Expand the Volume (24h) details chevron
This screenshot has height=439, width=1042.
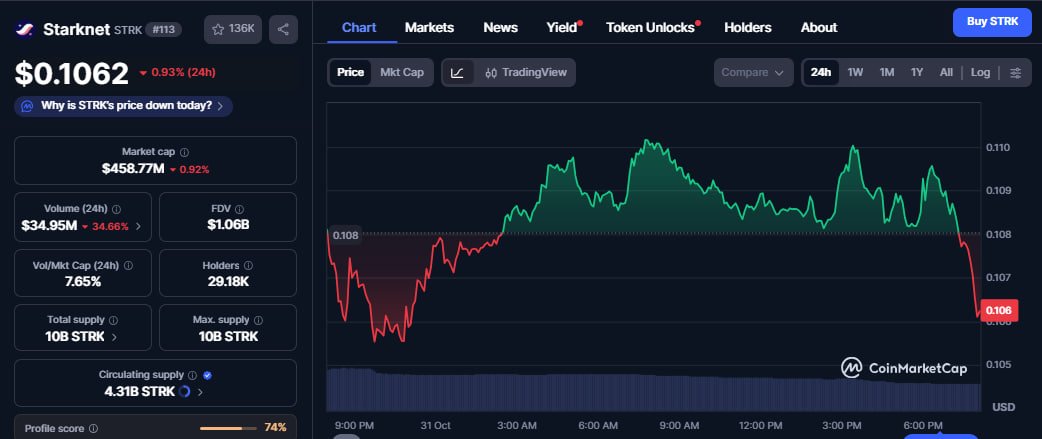(137, 226)
